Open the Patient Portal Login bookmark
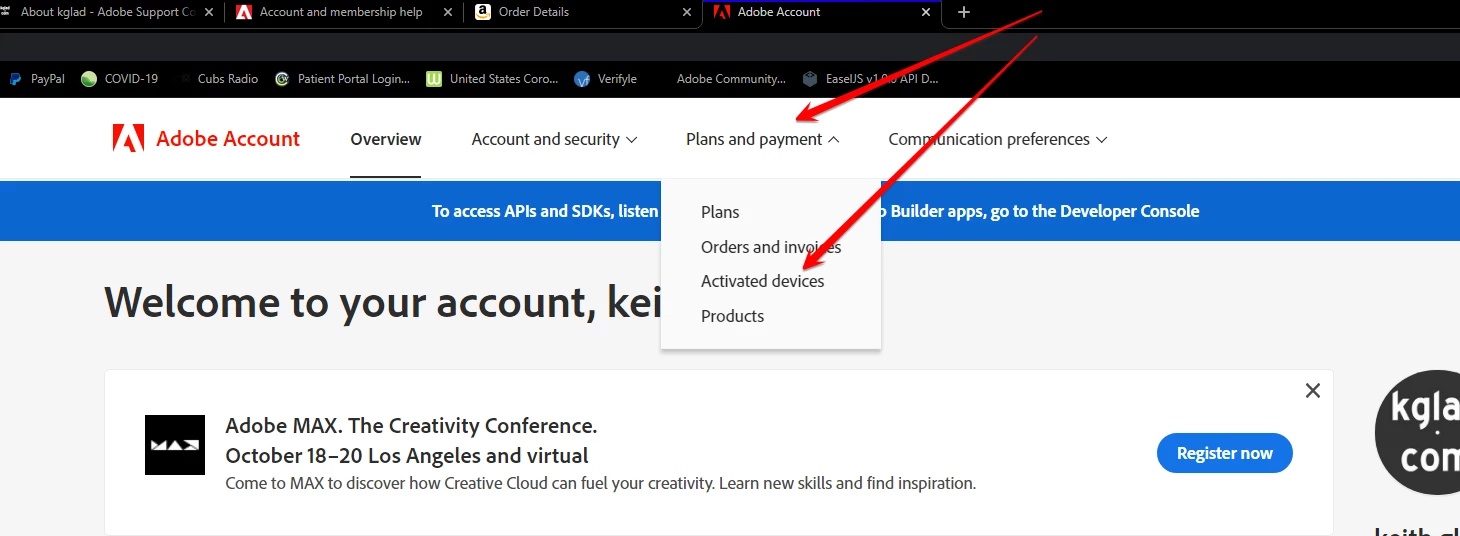The image size is (1460, 536). click(342, 79)
